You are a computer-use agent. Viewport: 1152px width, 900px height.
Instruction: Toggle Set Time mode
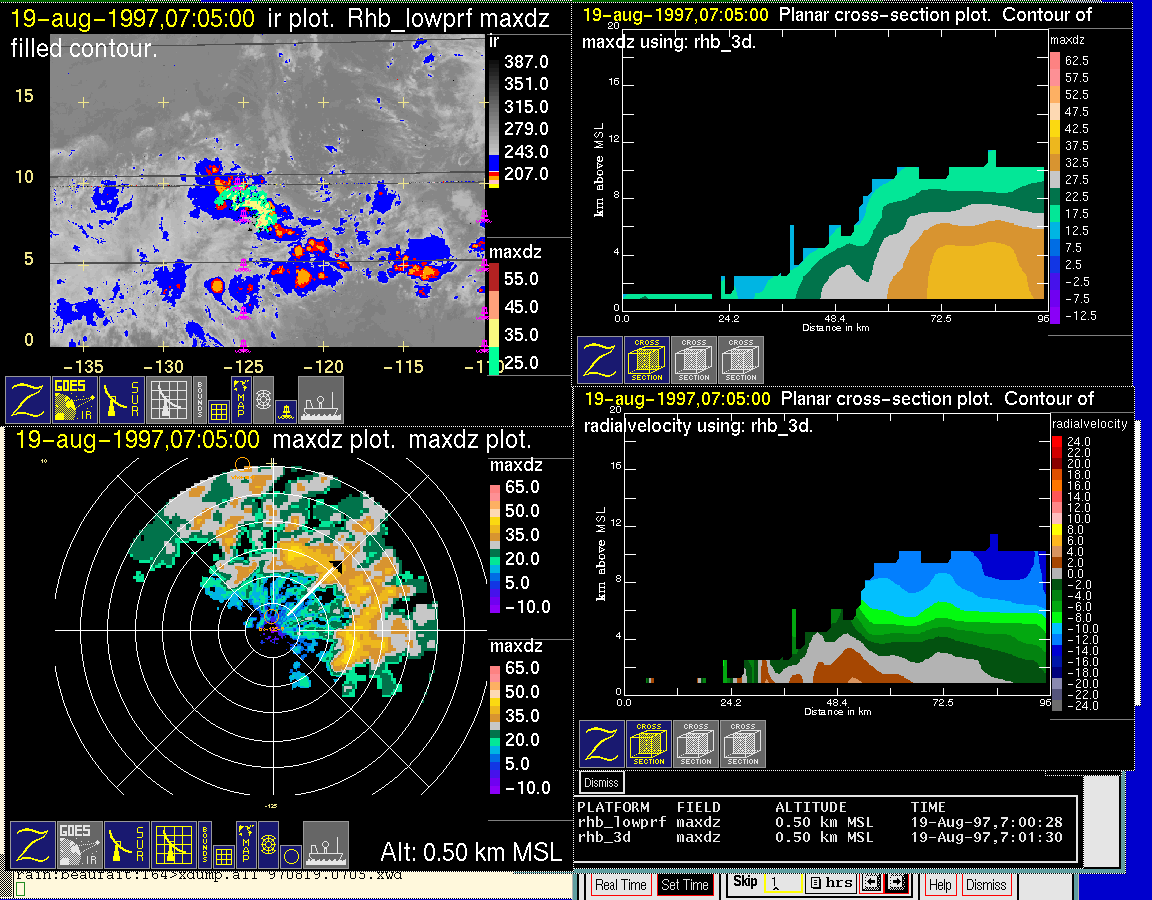[685, 885]
